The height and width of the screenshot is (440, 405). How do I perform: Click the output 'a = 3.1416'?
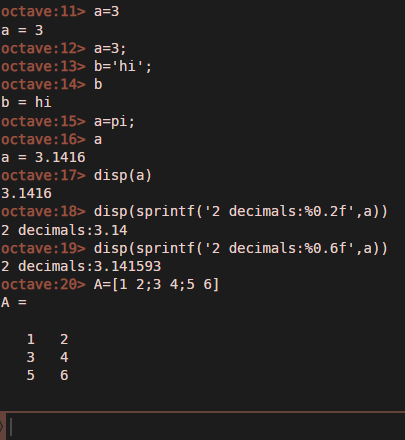[43, 157]
